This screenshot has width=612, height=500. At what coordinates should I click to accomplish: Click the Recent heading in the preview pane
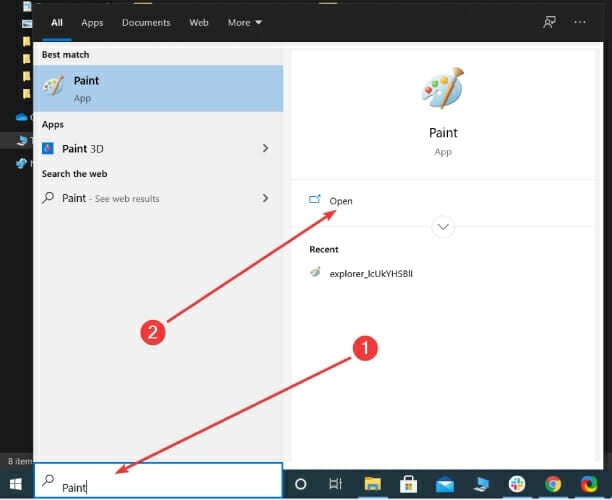pos(324,249)
